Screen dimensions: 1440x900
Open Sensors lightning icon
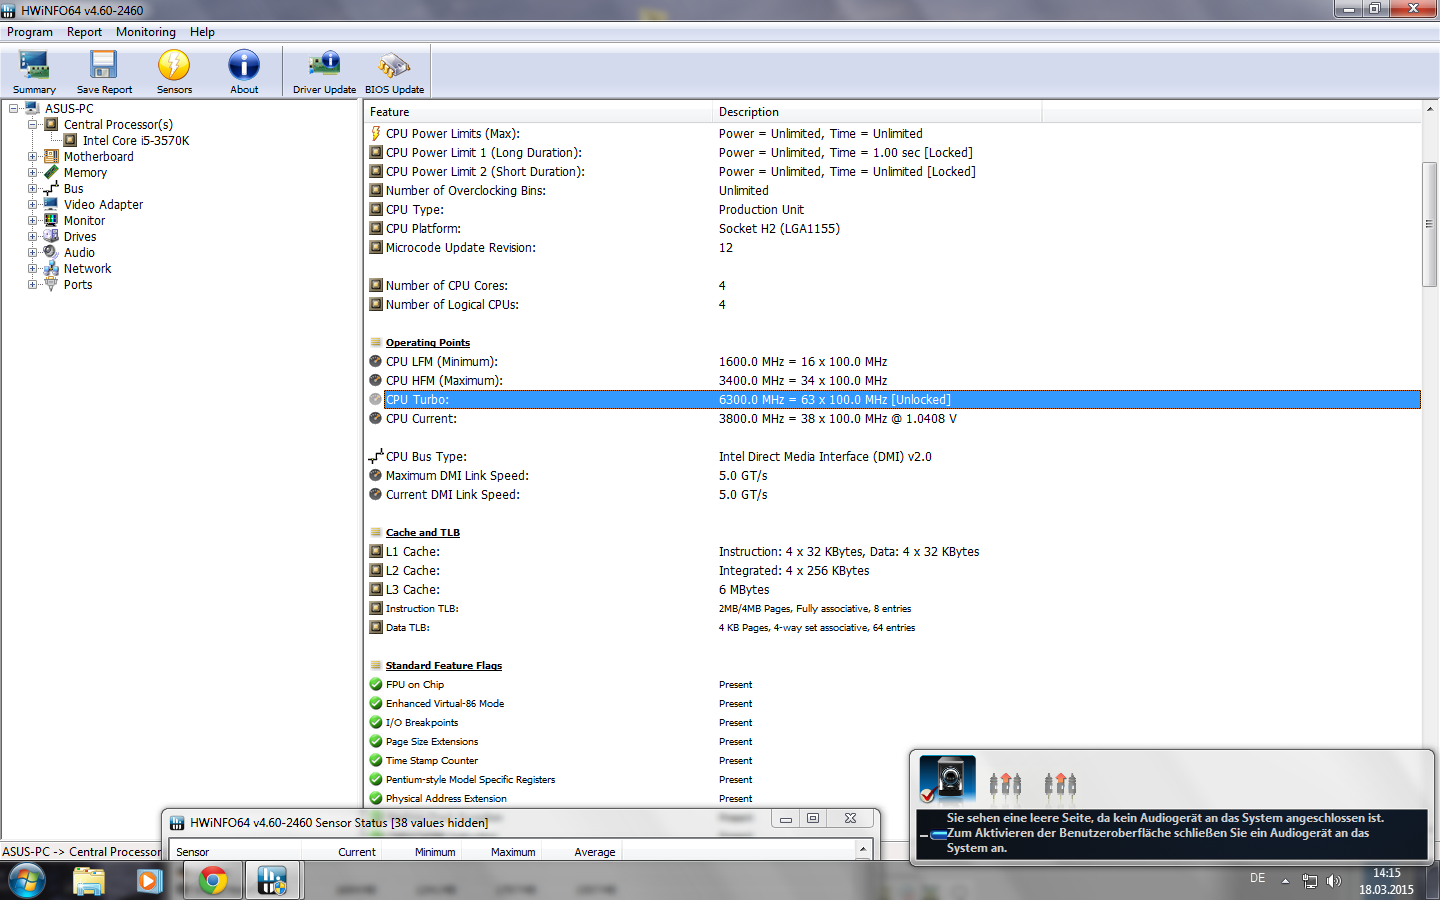[174, 71]
